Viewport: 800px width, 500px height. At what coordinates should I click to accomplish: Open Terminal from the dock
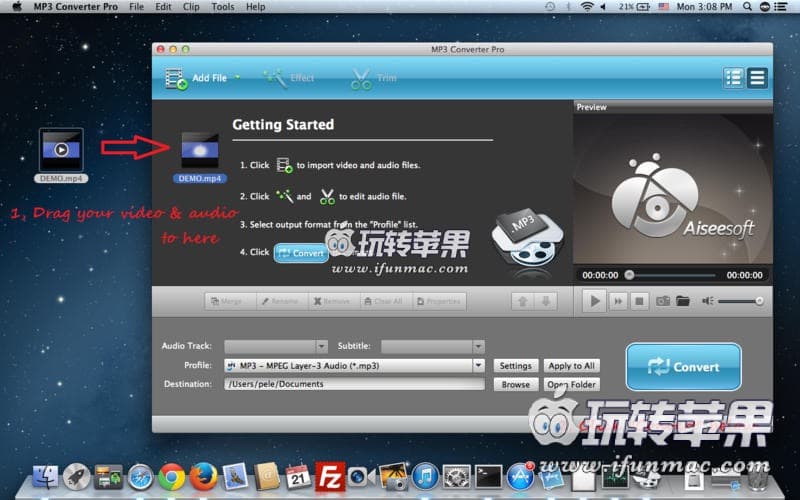[x=488, y=477]
